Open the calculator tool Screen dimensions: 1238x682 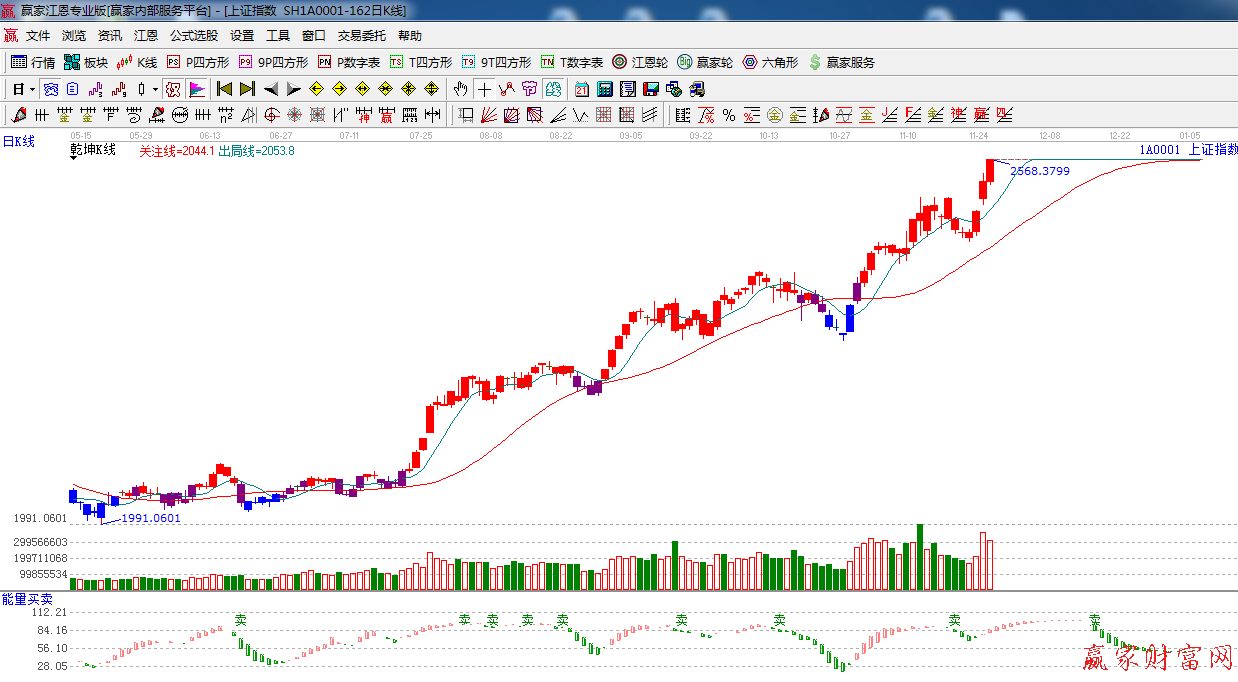[x=604, y=89]
